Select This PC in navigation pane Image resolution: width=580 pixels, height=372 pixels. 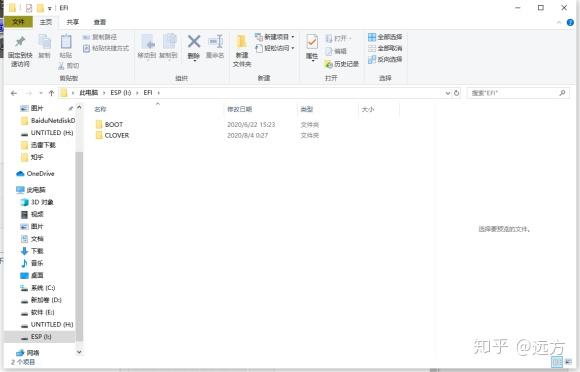[31, 190]
